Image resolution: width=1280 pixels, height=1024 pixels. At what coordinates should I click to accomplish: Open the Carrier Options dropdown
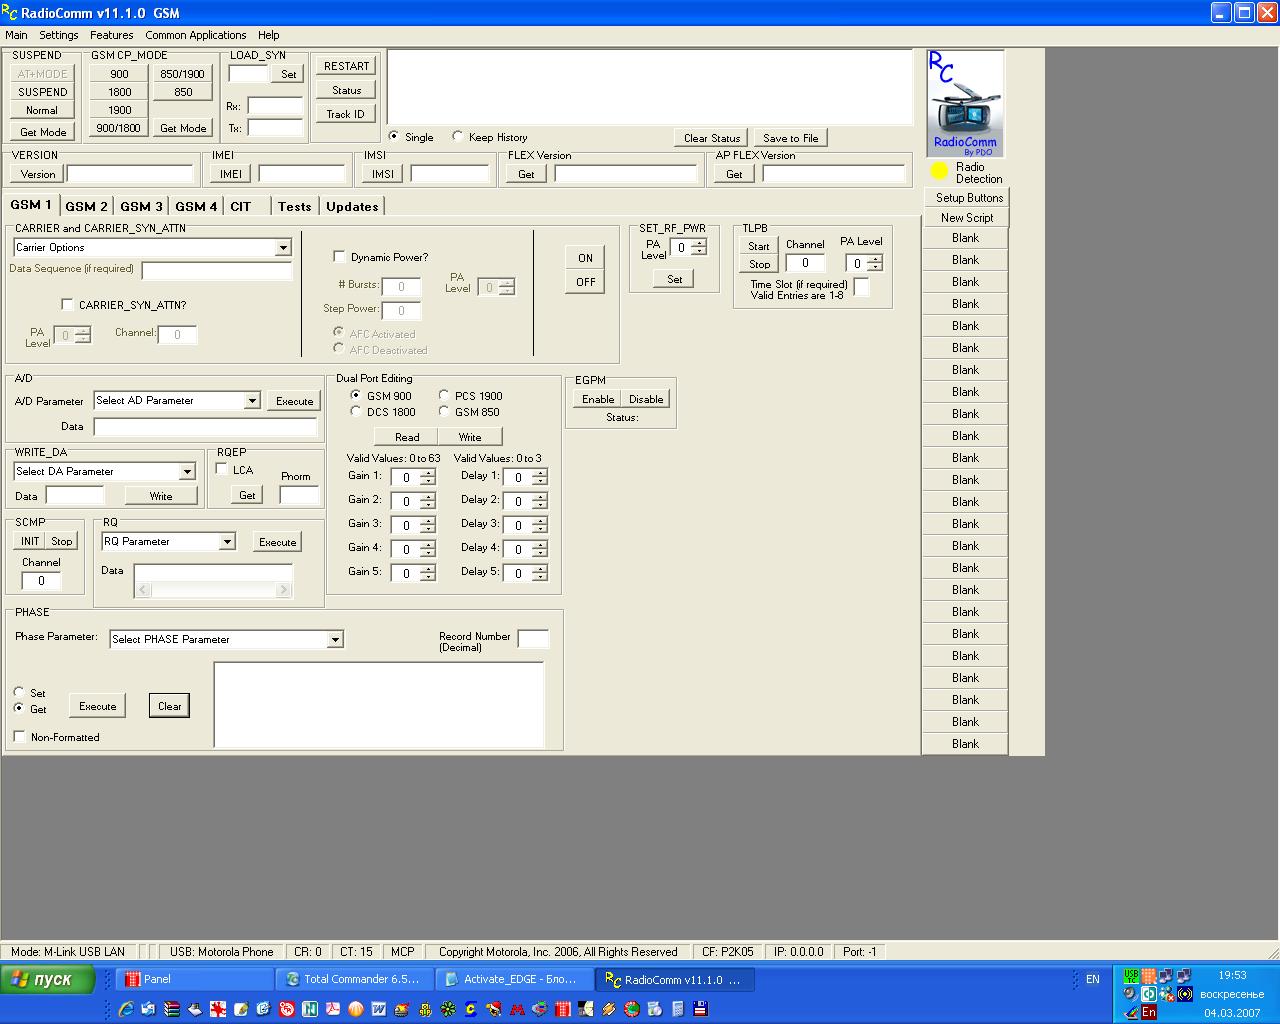pyautogui.click(x=283, y=248)
